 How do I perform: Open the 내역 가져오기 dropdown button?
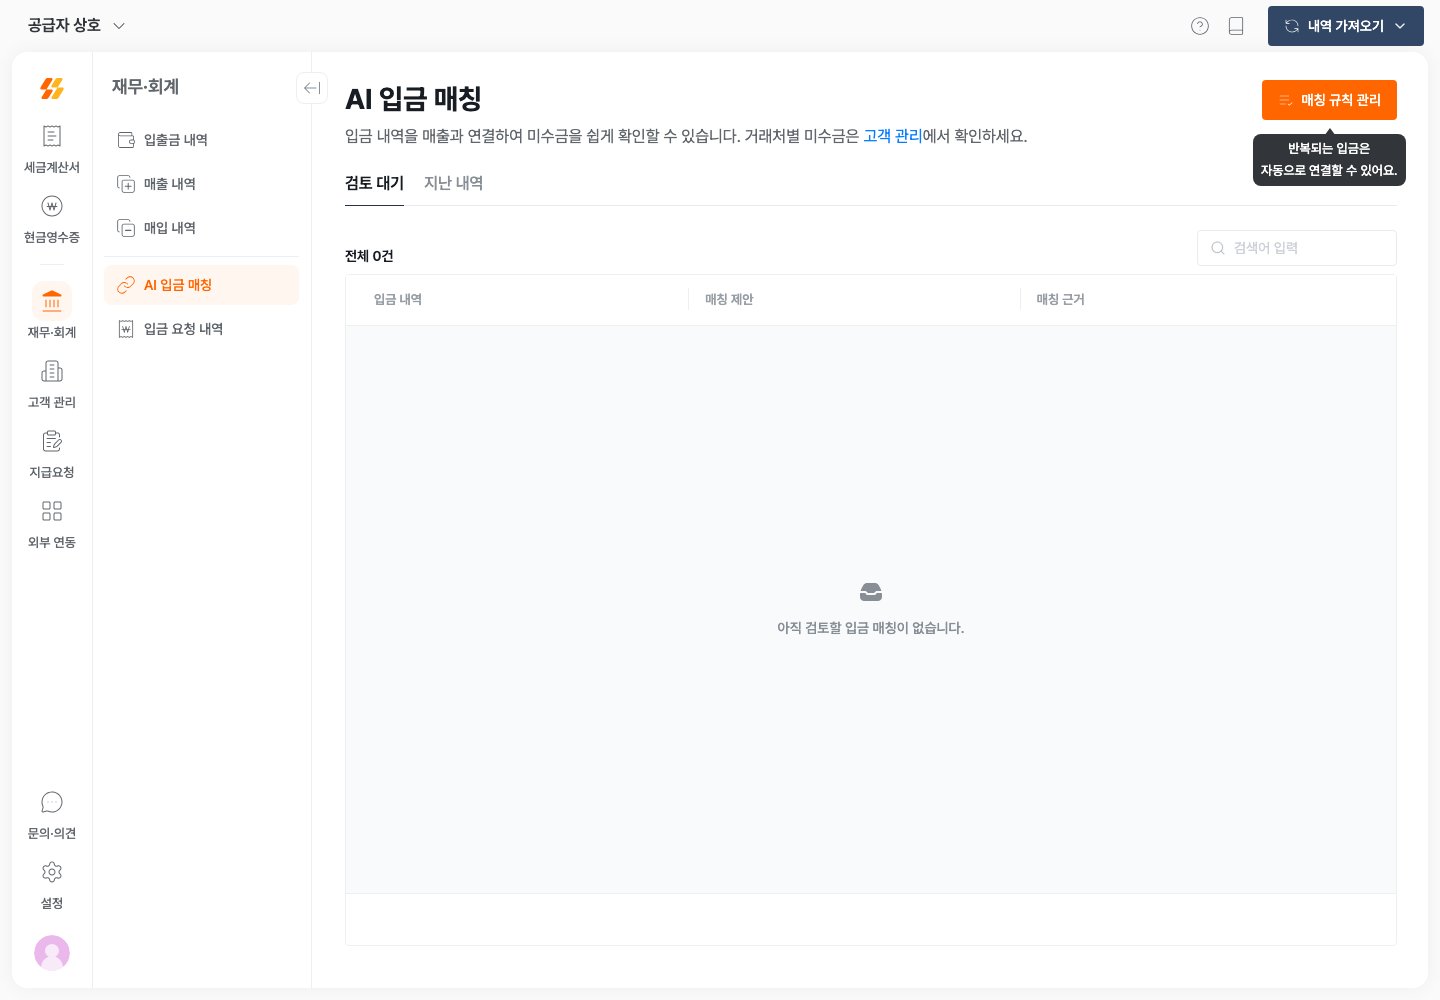1346,26
